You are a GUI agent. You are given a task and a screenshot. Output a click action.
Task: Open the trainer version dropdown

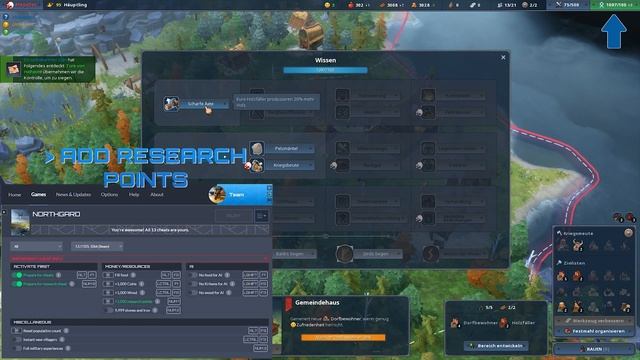[x=97, y=247]
